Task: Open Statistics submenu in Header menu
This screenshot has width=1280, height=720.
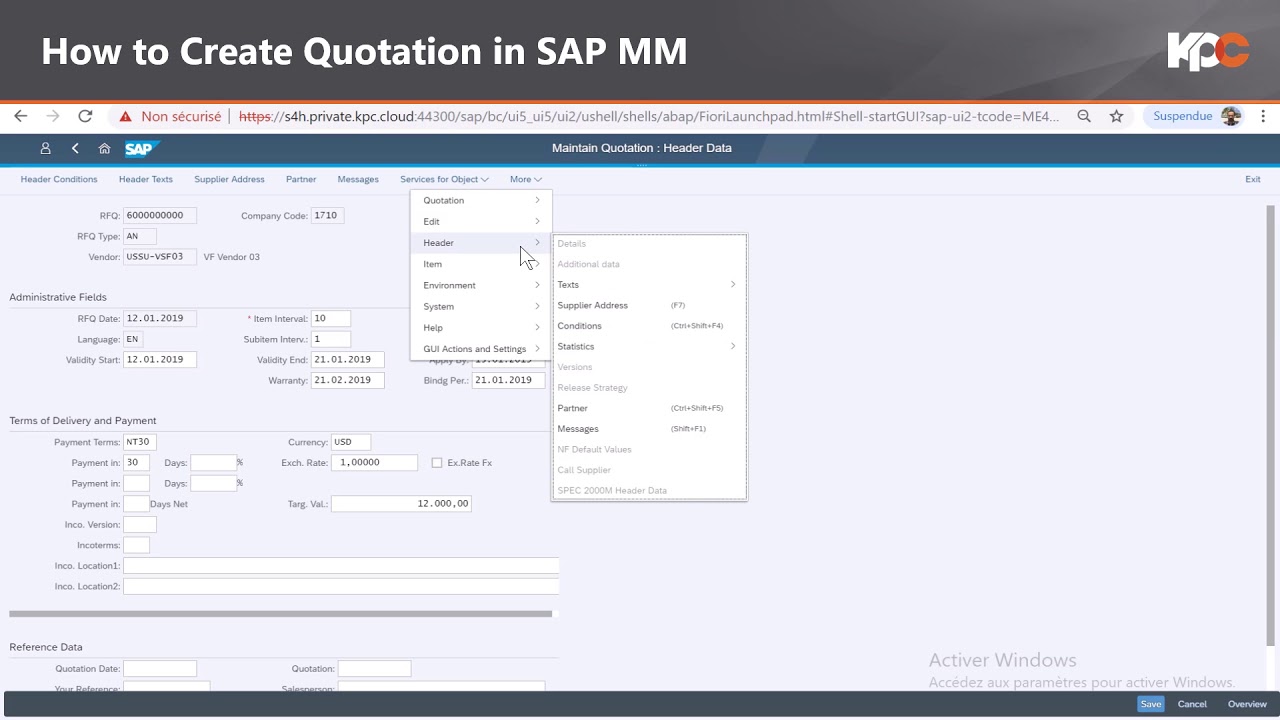Action: coord(648,346)
